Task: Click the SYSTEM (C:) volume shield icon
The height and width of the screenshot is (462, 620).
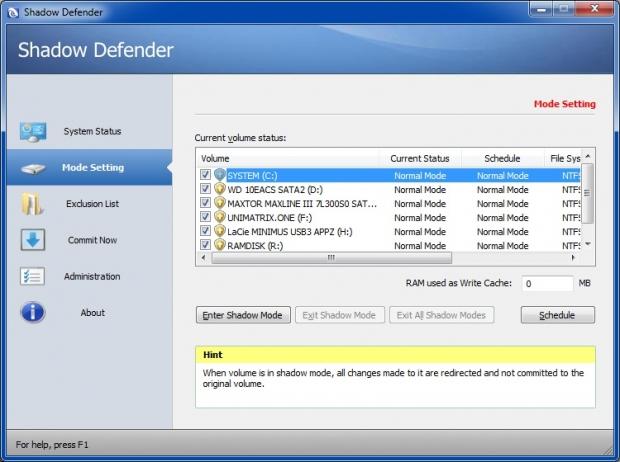Action: coord(220,175)
